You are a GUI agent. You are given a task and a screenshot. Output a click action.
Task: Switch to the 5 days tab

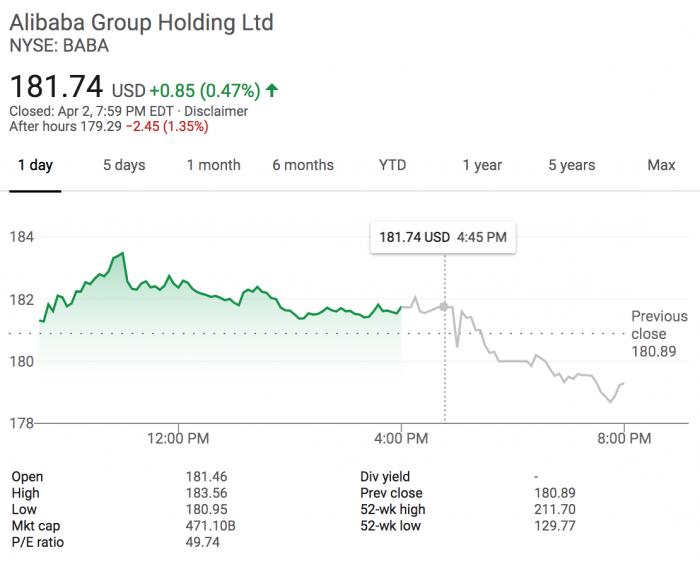[124, 165]
